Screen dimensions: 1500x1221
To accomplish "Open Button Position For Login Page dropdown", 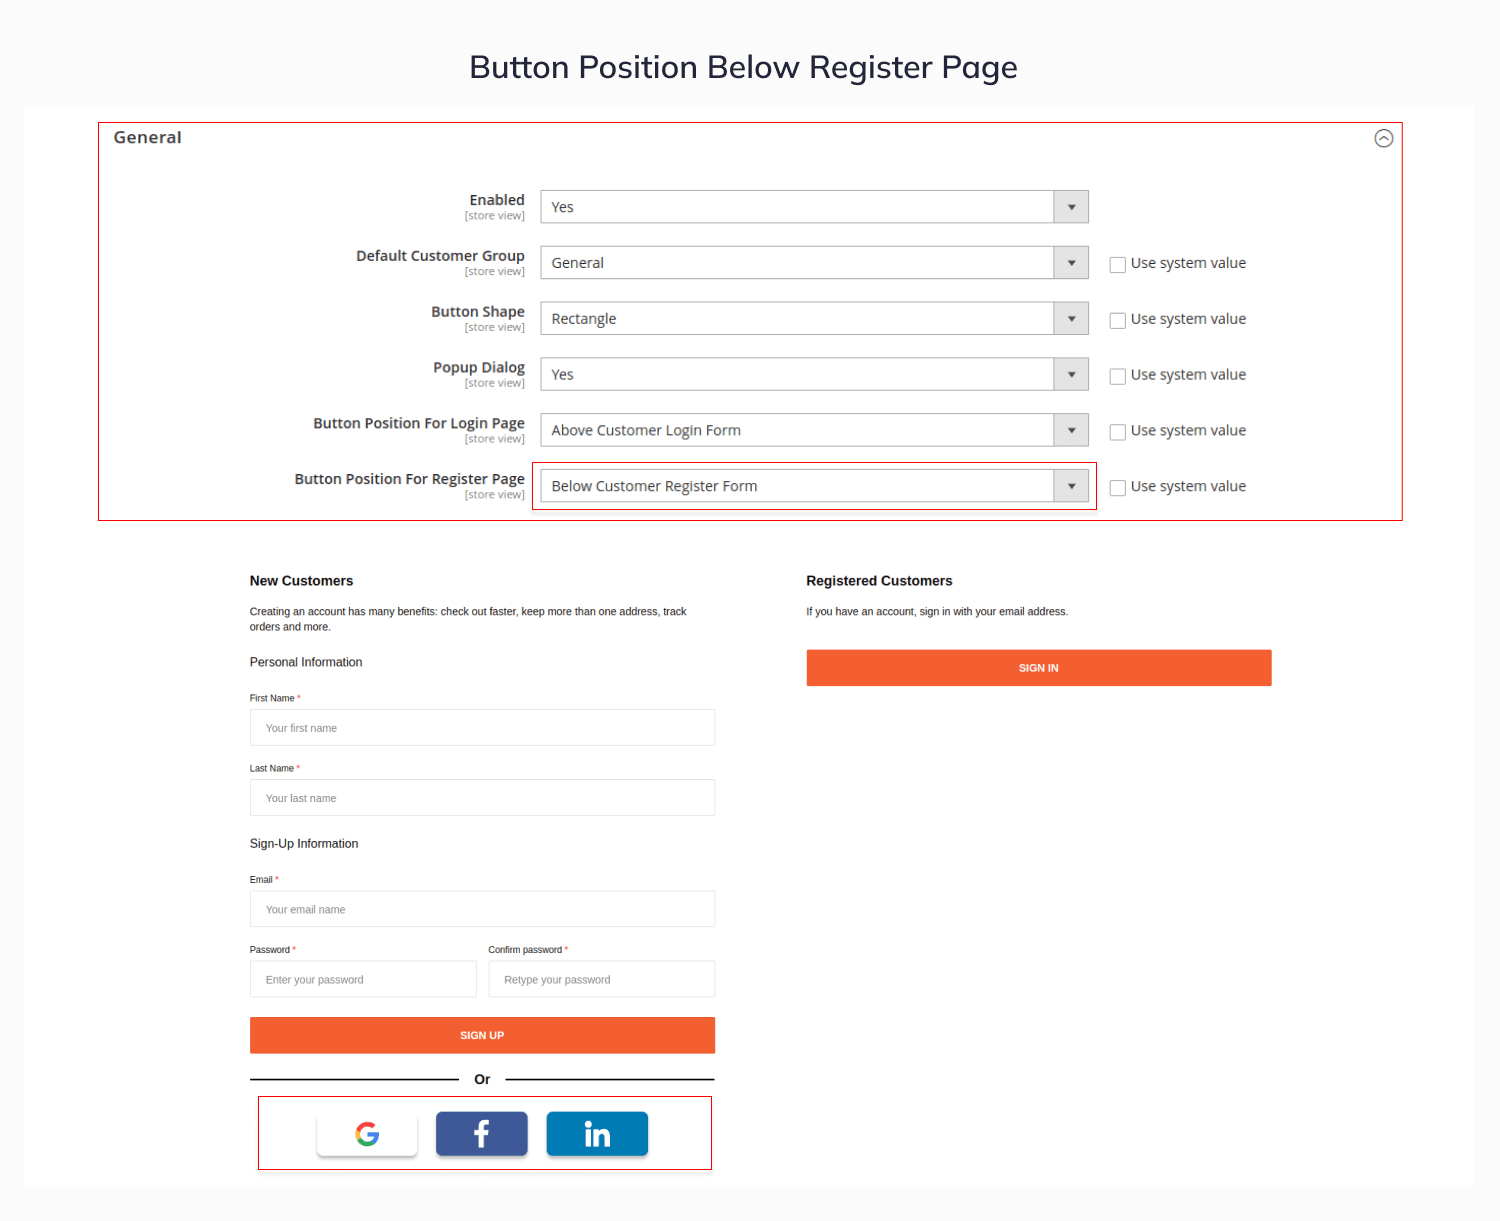I will pyautogui.click(x=814, y=430).
